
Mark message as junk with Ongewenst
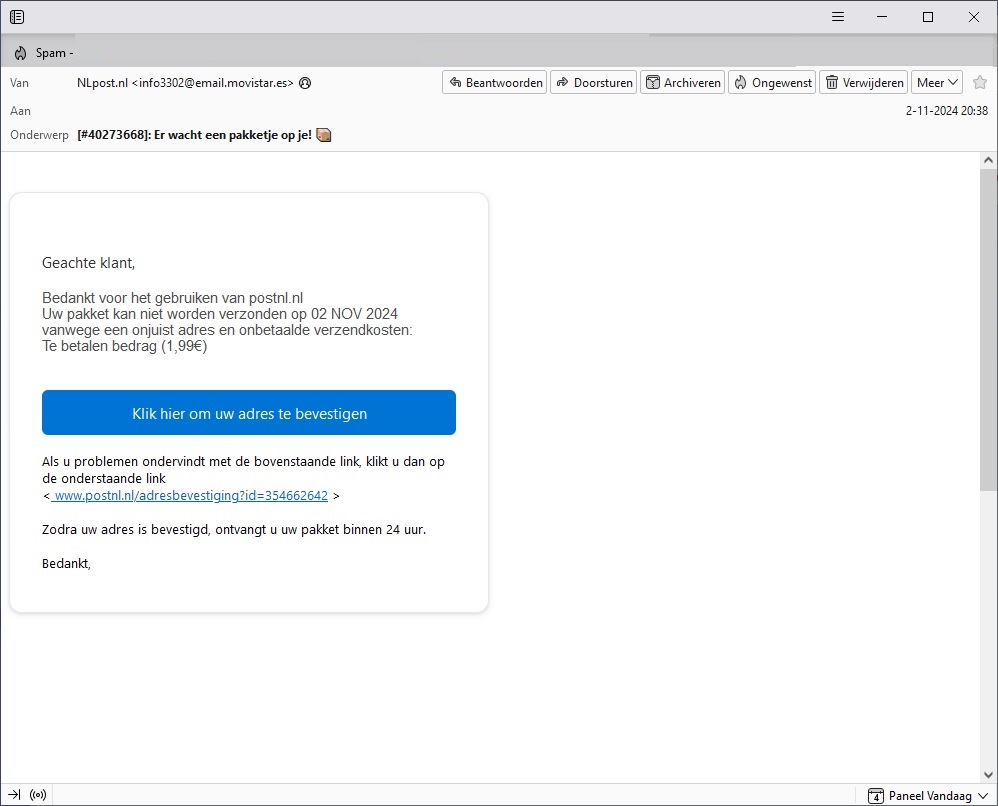[x=772, y=83]
